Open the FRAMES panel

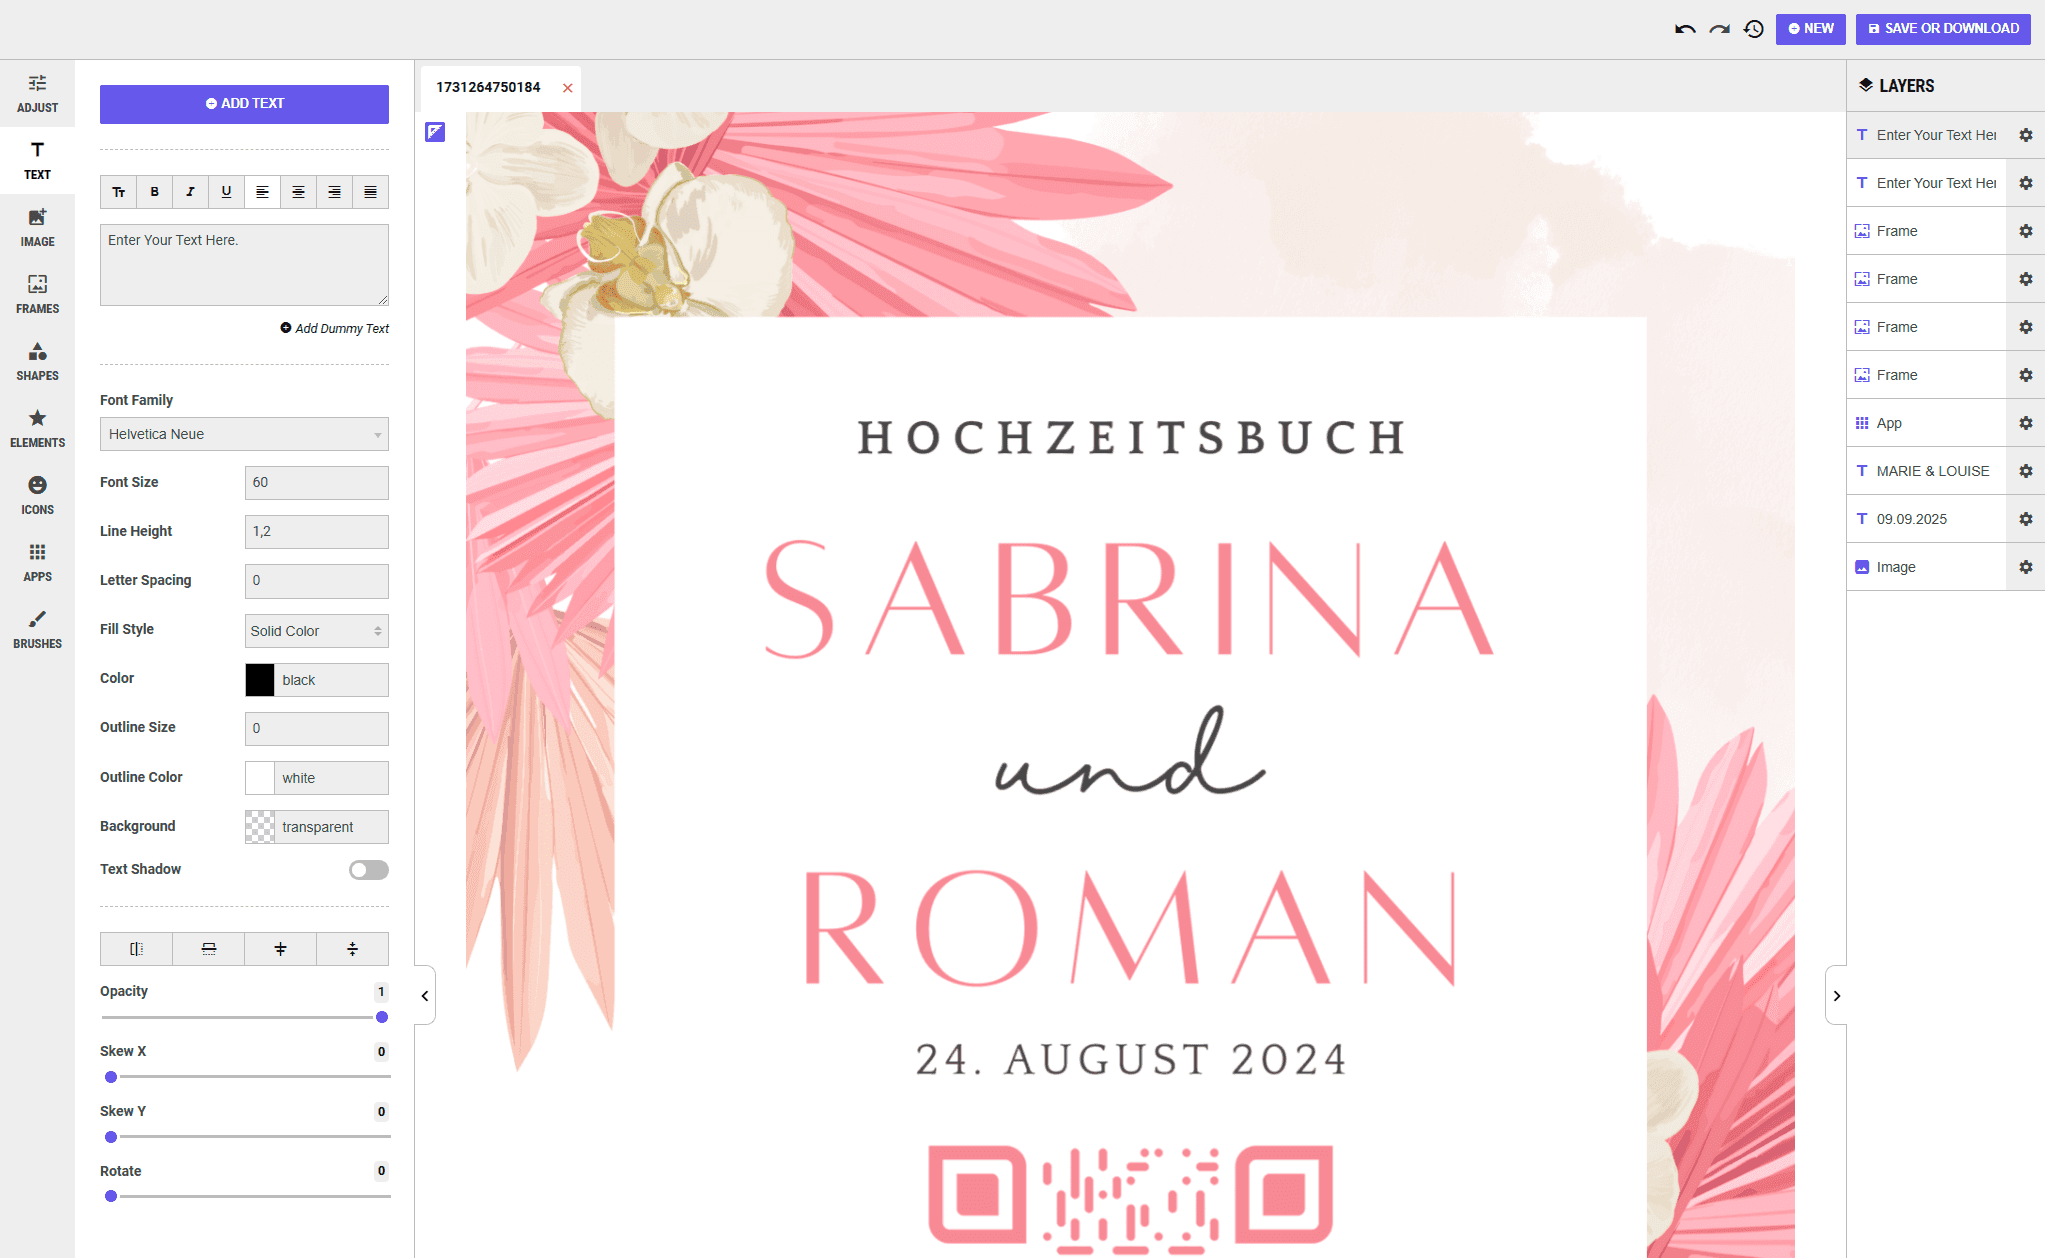[x=37, y=293]
